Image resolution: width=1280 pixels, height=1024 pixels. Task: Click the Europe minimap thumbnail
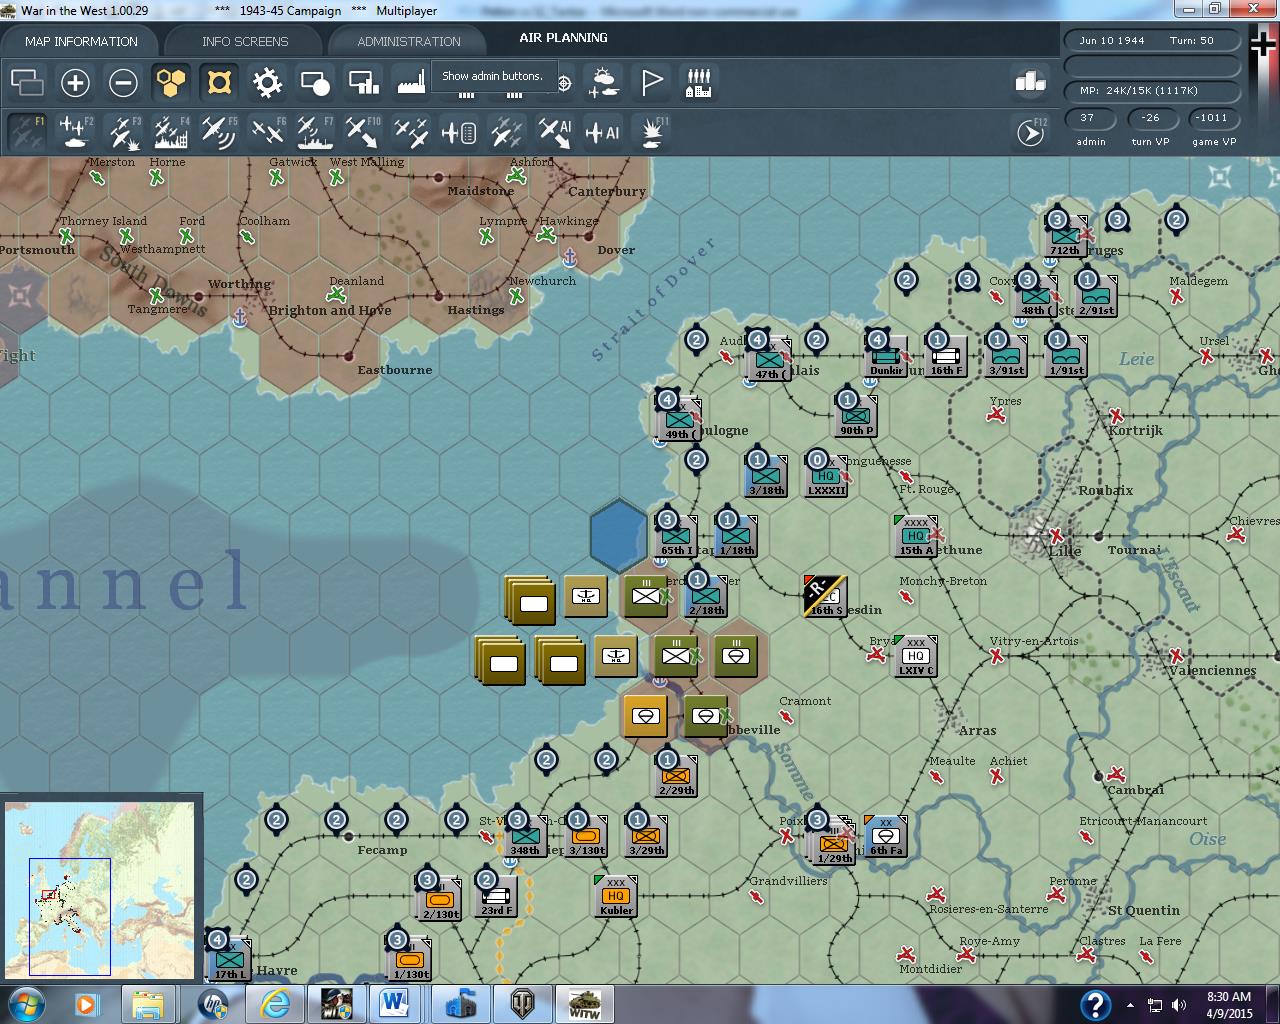pos(100,890)
